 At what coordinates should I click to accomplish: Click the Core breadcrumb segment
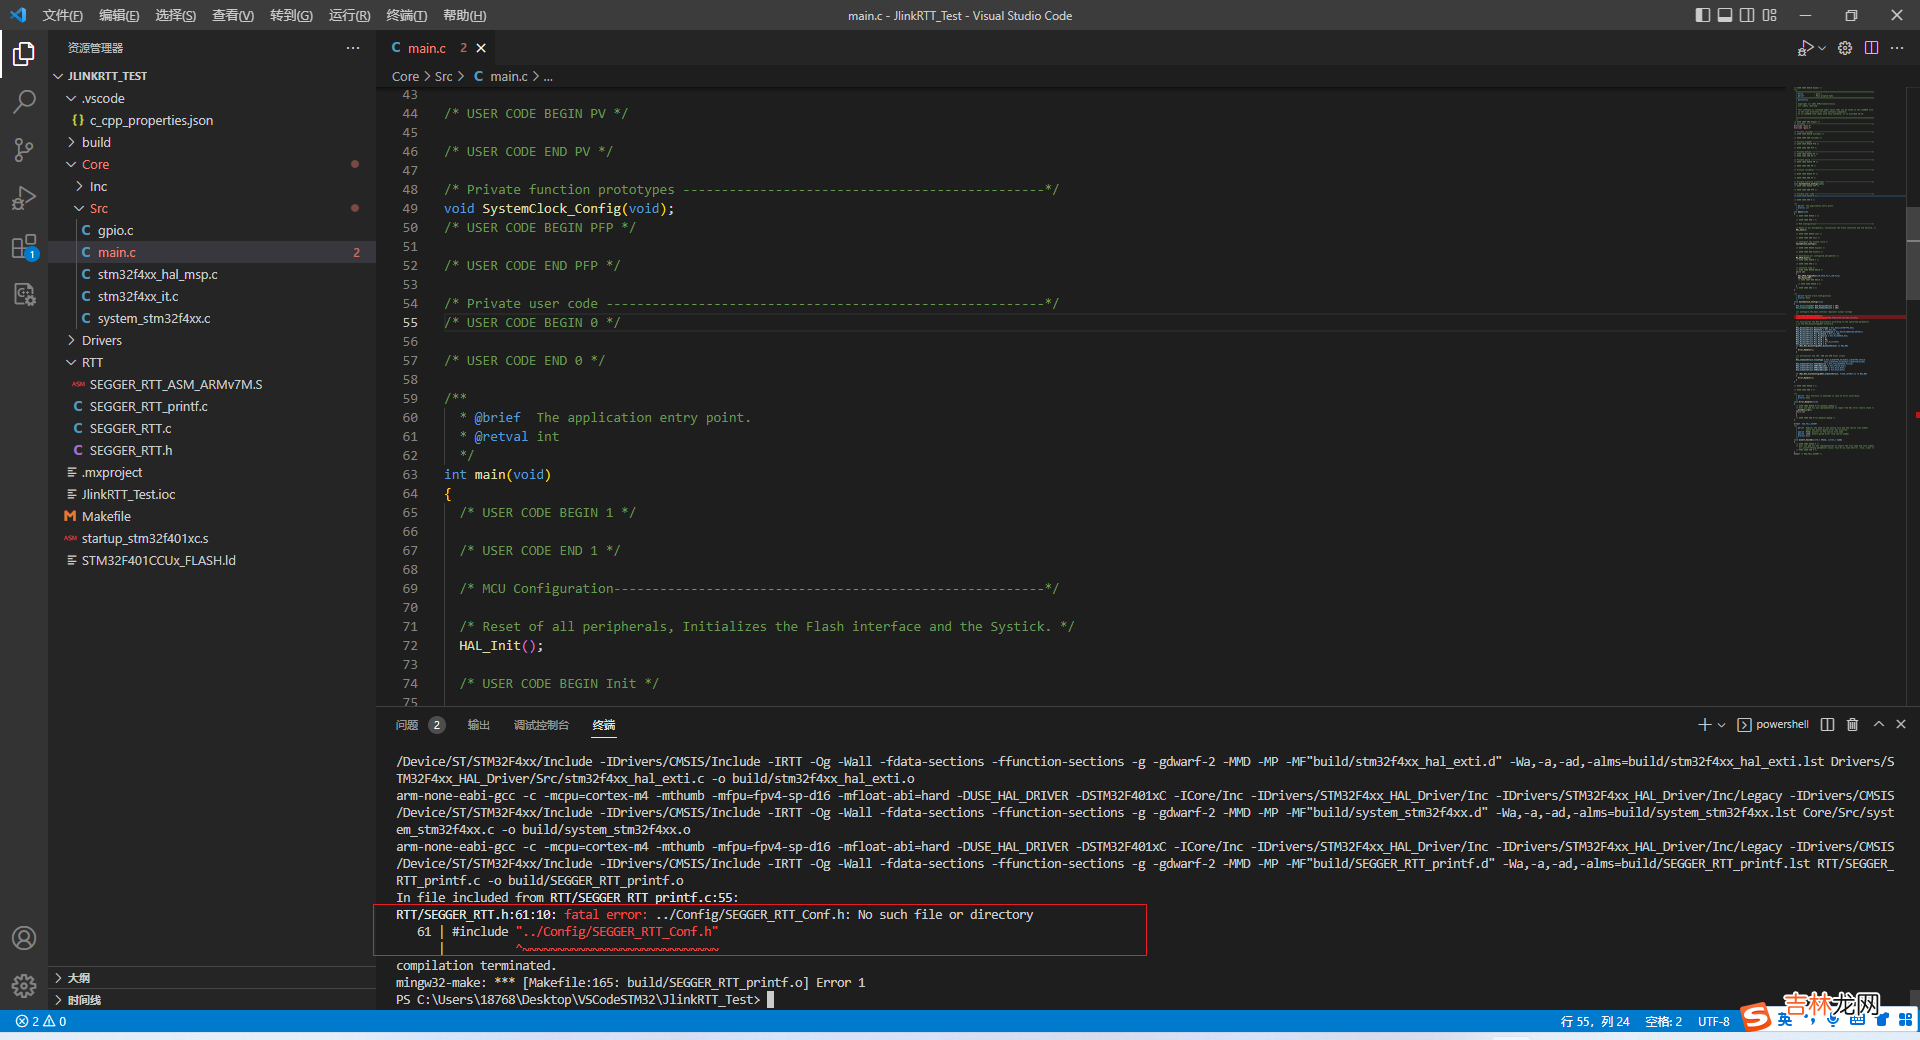click(405, 76)
